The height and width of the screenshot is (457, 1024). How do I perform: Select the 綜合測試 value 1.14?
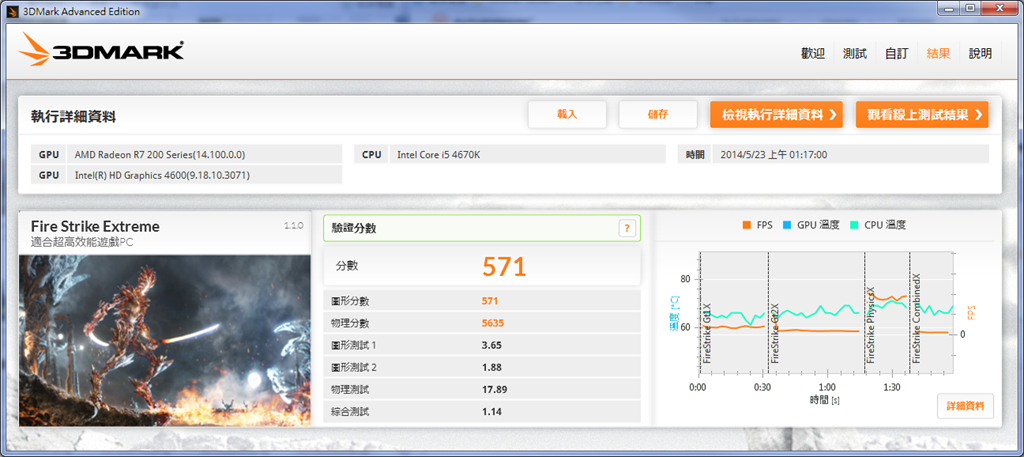coord(491,412)
